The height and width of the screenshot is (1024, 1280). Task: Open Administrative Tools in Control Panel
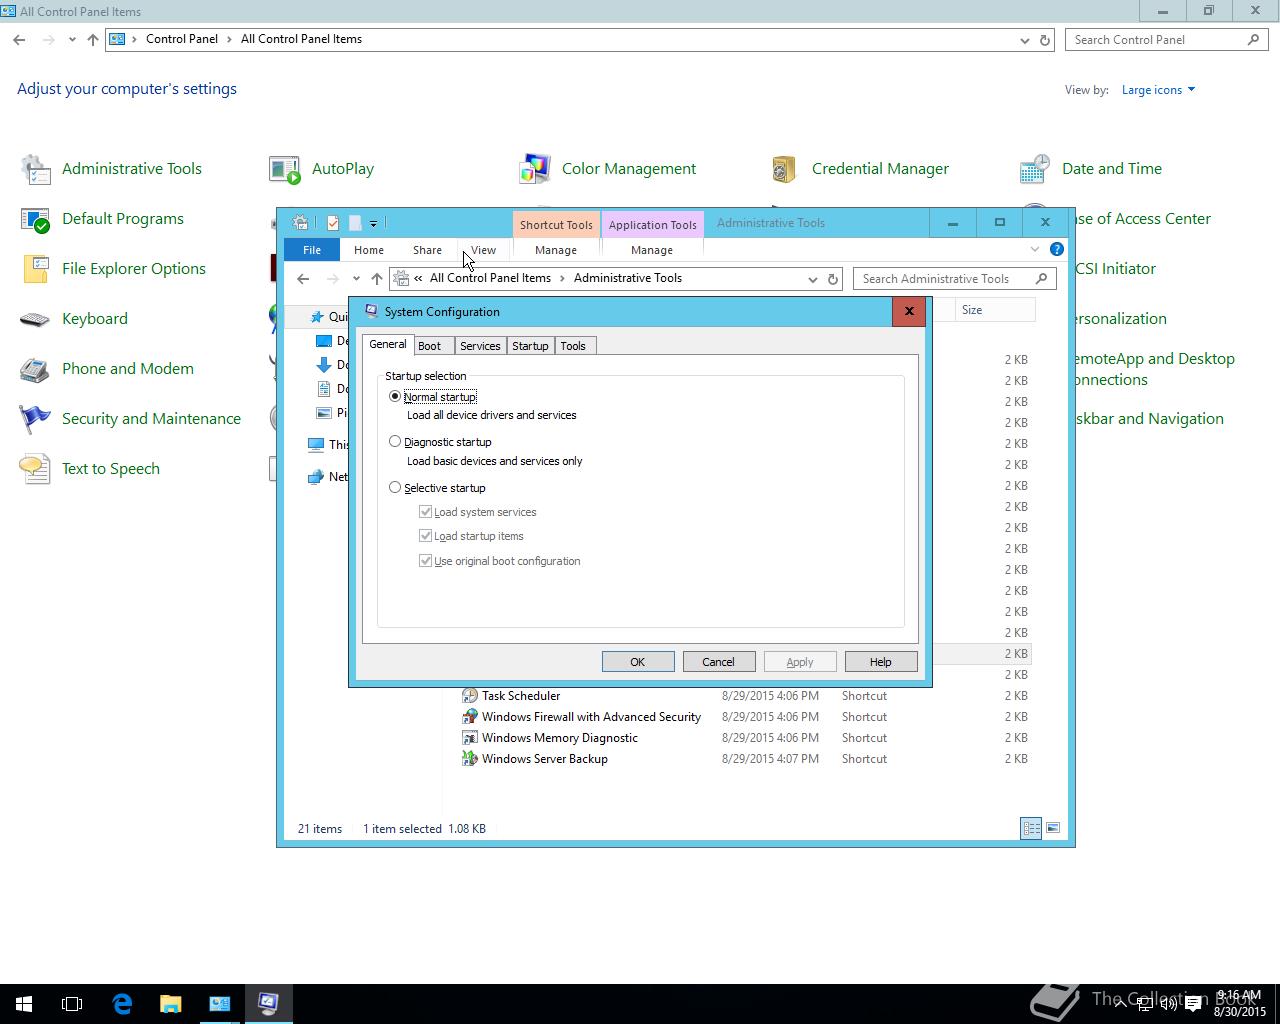(131, 169)
